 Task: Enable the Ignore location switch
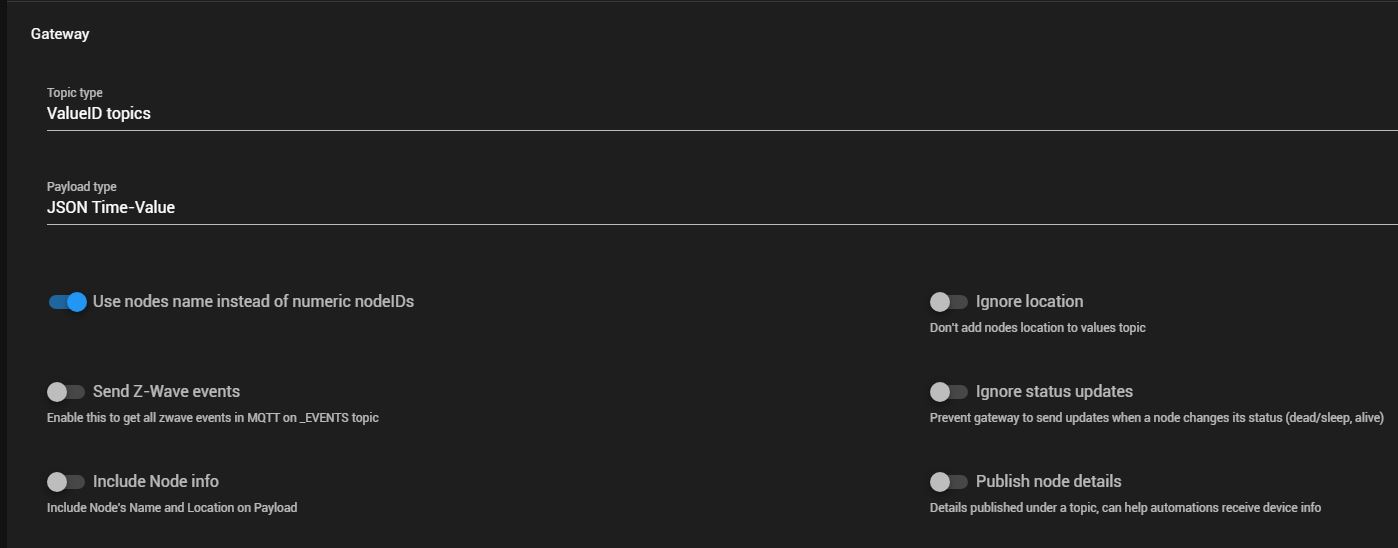[949, 302]
